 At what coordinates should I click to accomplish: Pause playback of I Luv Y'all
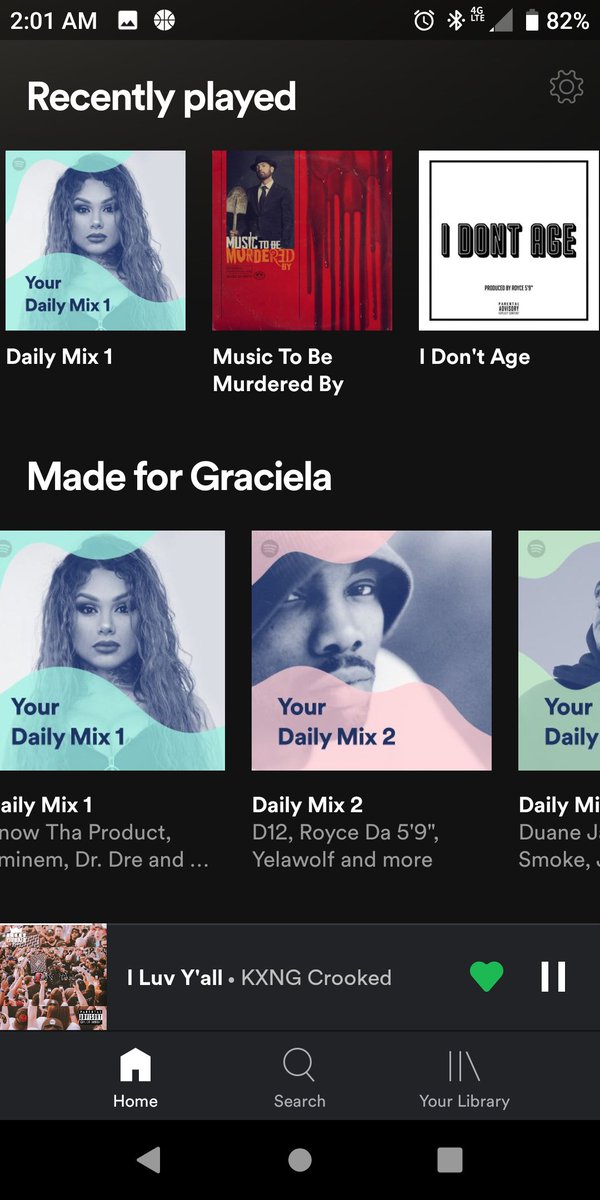(553, 976)
